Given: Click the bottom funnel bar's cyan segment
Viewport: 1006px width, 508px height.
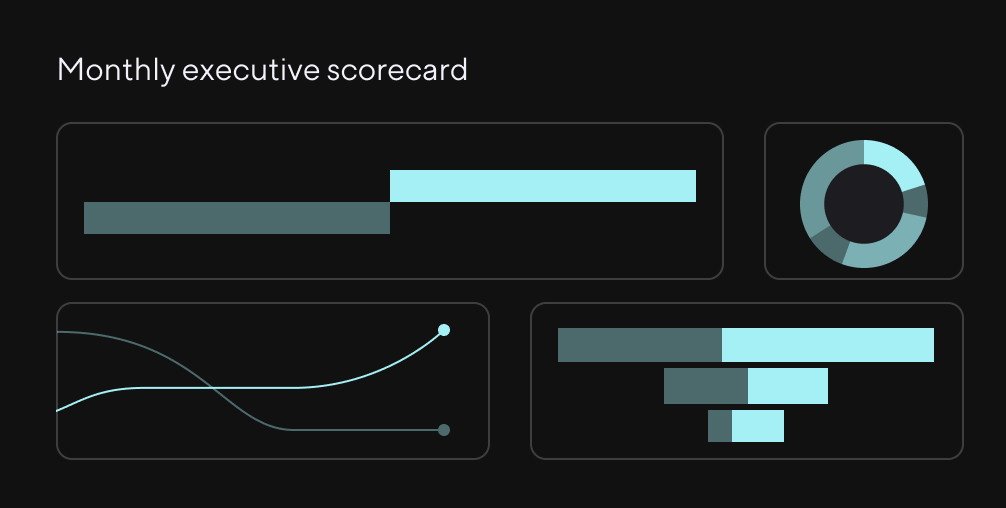Looking at the screenshot, I should pyautogui.click(x=757, y=426).
